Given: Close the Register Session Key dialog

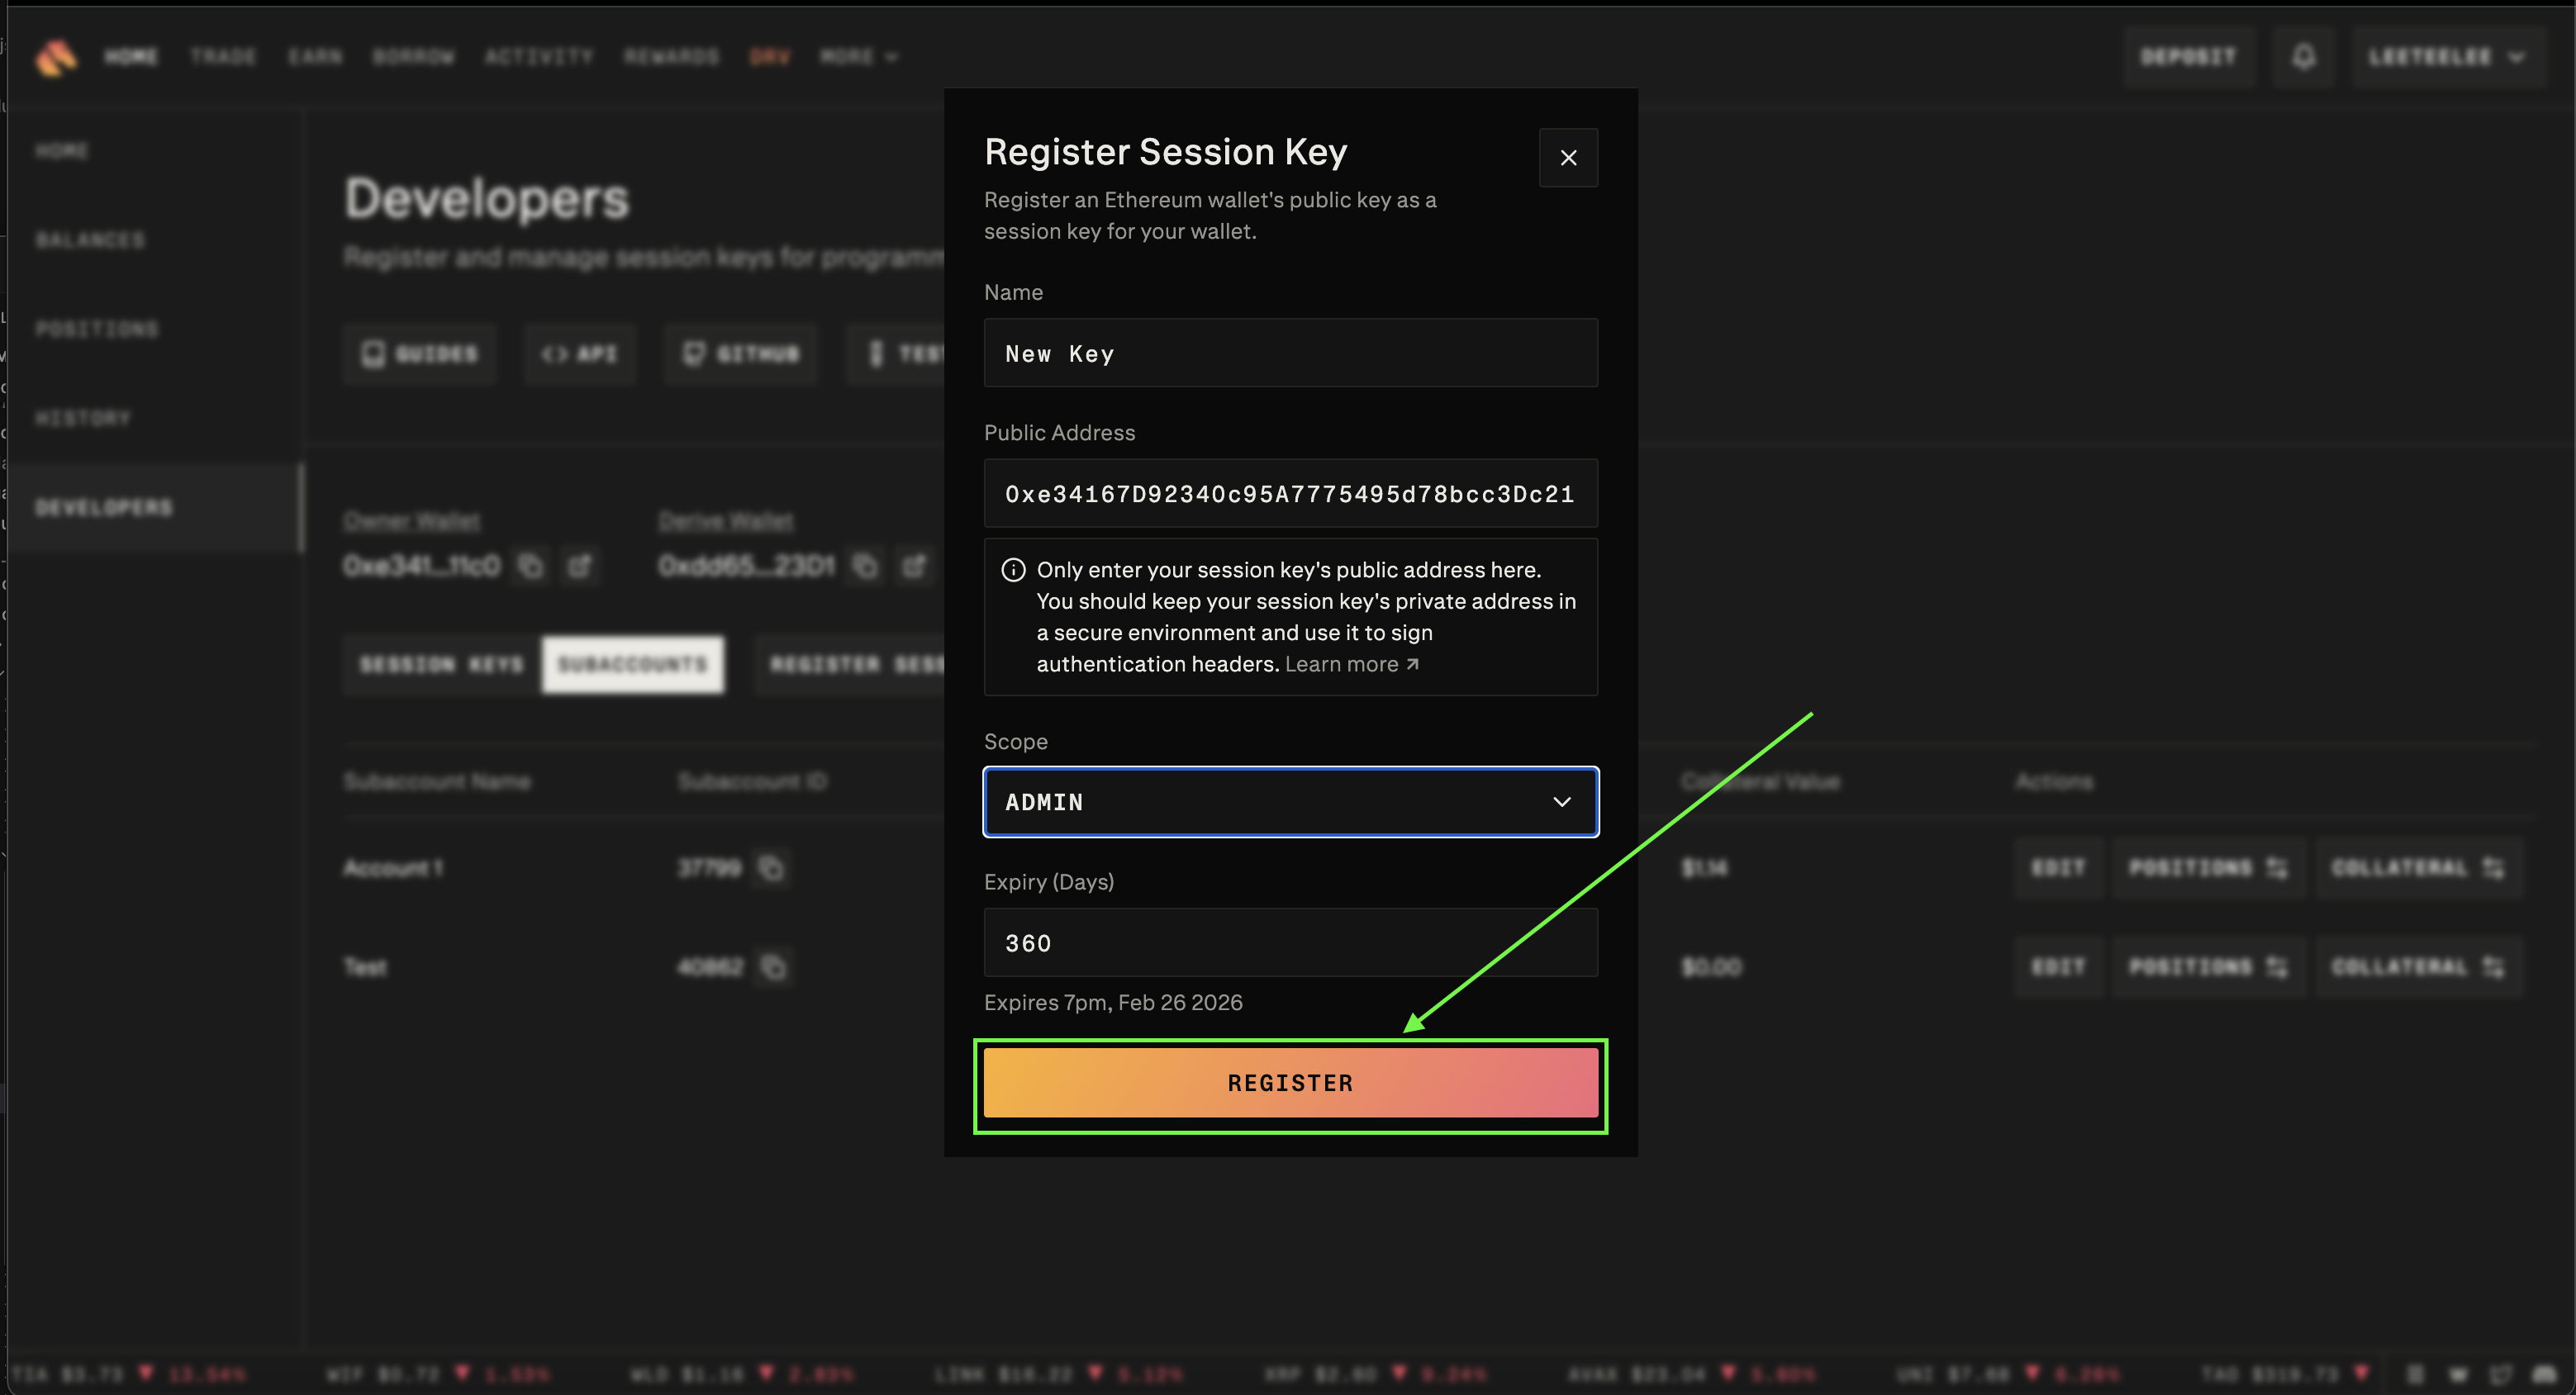Looking at the screenshot, I should (1568, 158).
